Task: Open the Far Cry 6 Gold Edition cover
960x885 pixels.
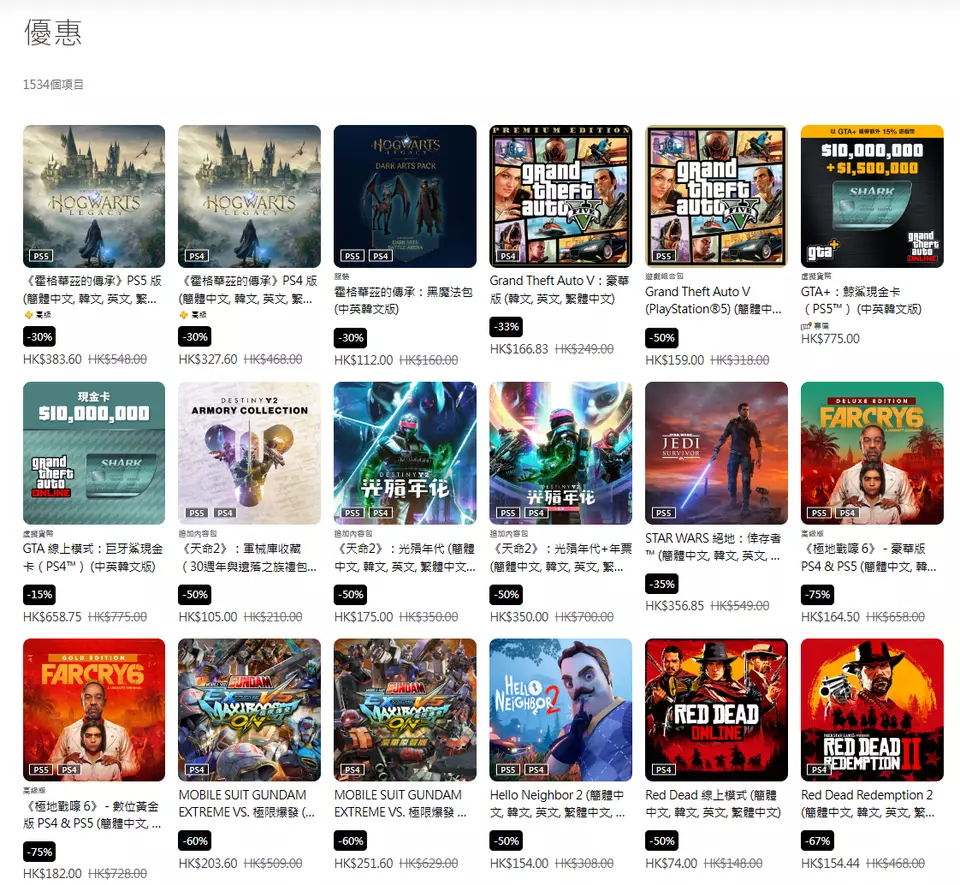Action: 94,710
